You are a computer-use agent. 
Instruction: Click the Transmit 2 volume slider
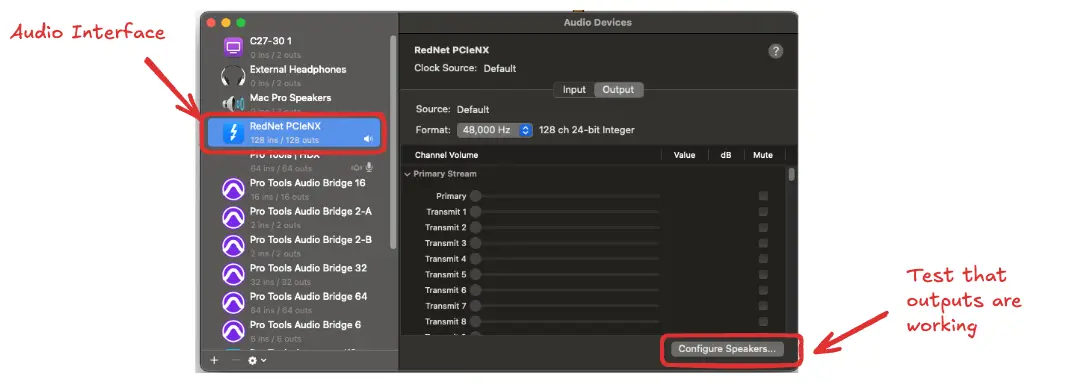click(x=564, y=227)
